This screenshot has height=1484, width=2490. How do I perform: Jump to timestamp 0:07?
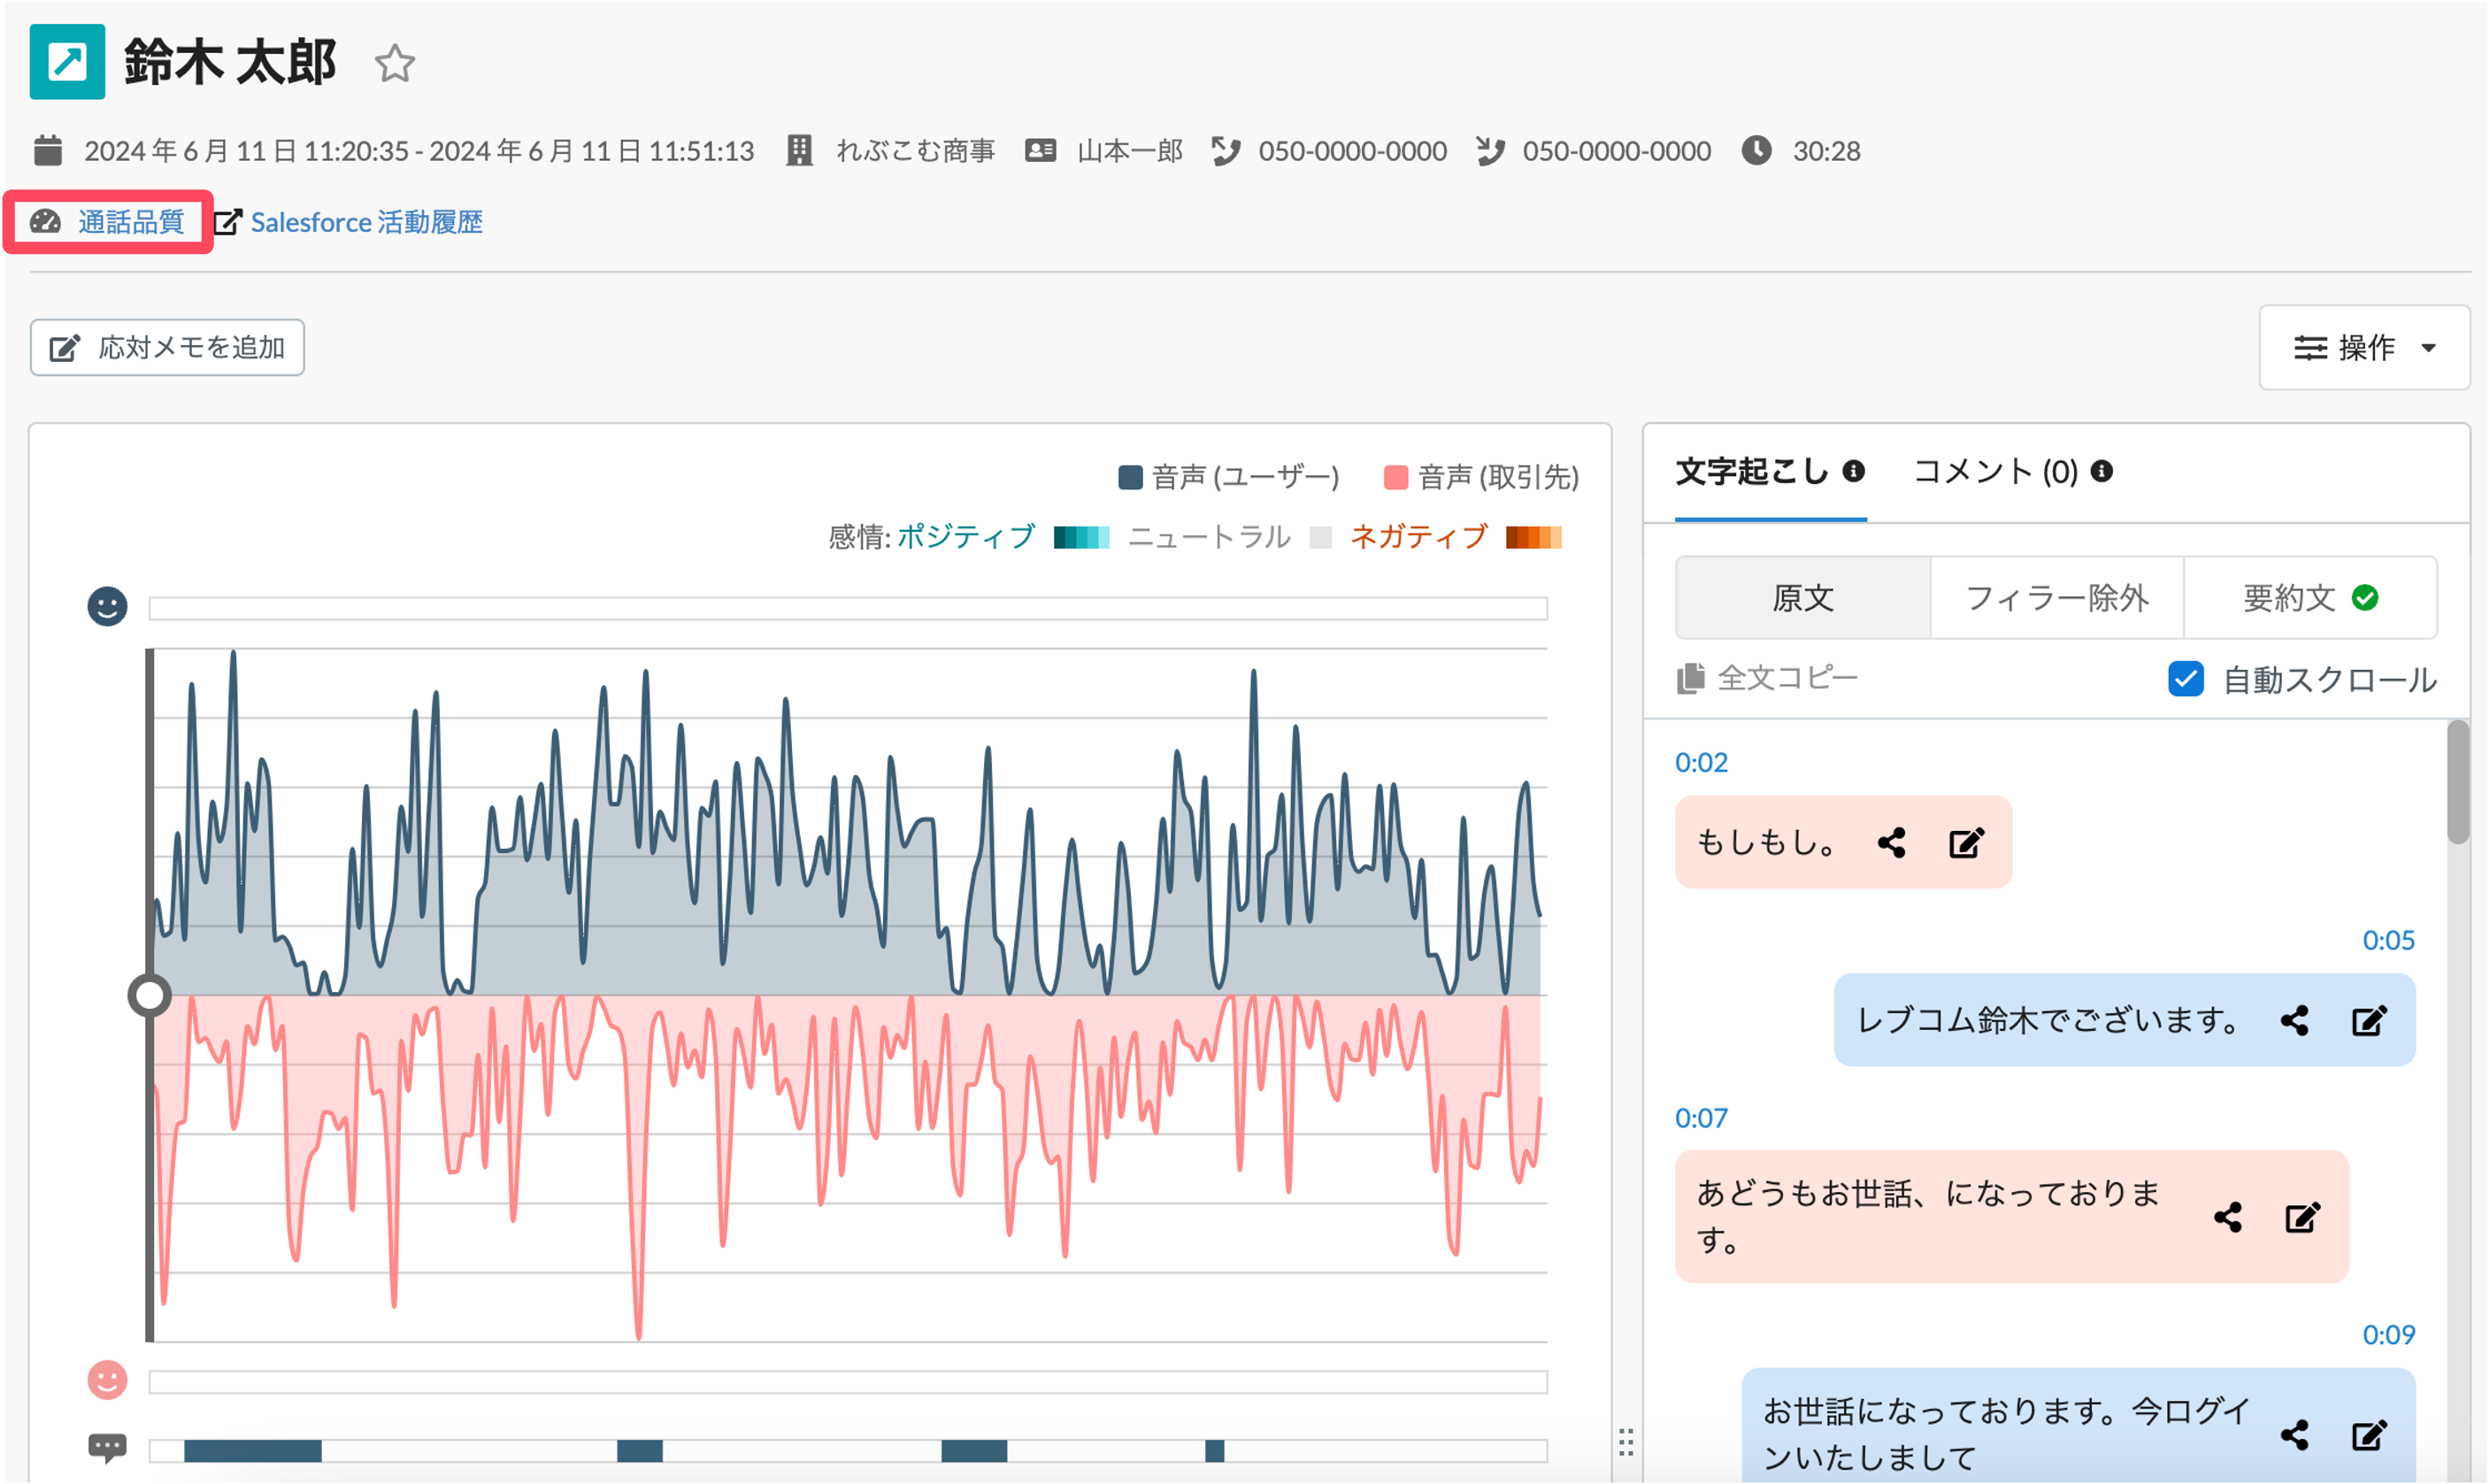point(1701,1119)
